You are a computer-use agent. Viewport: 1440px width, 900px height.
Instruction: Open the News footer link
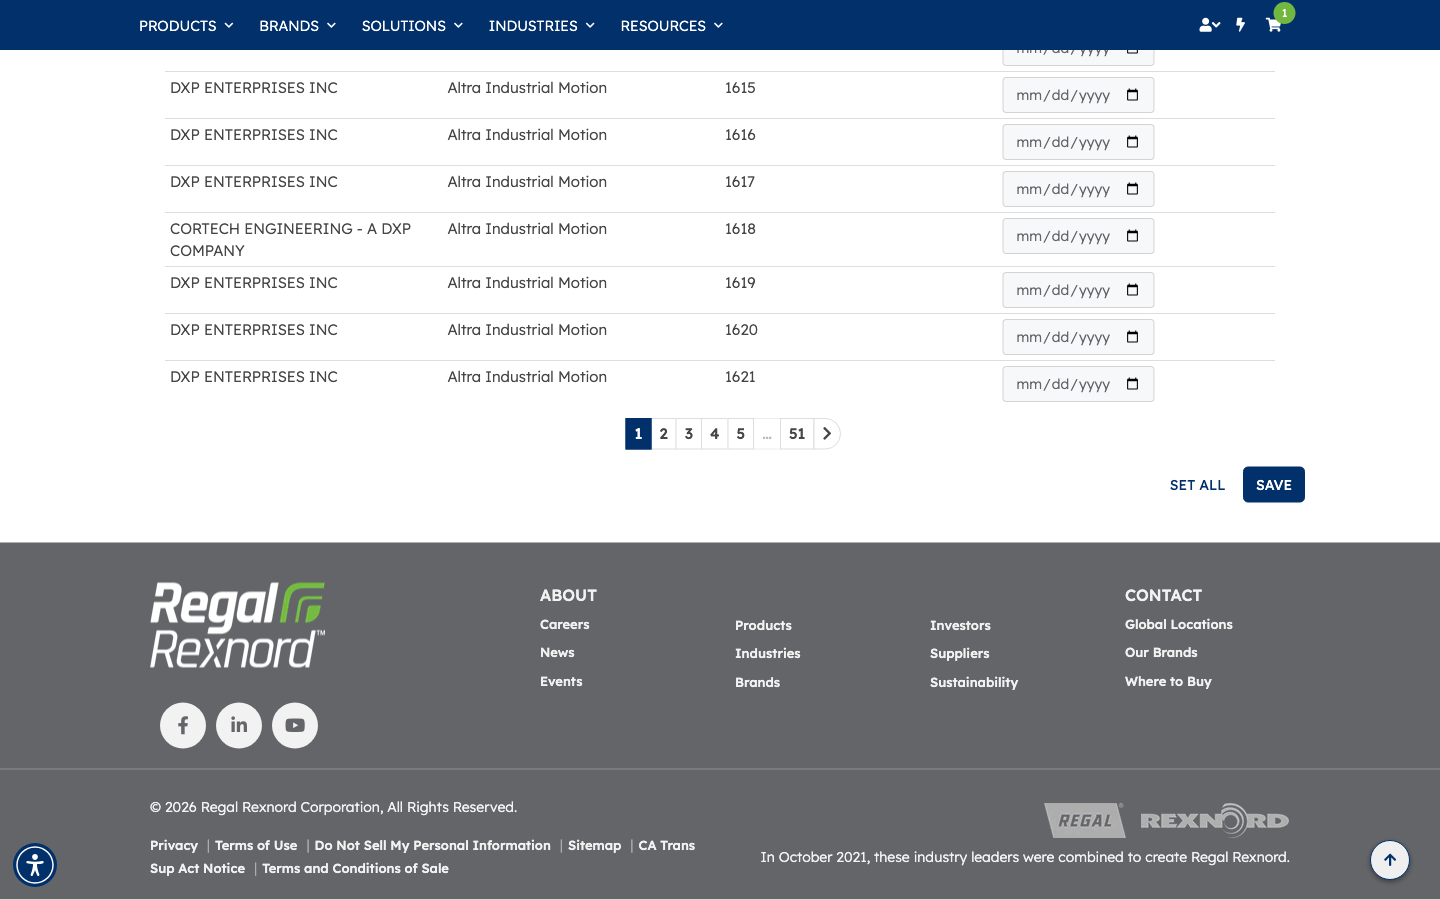point(557,652)
